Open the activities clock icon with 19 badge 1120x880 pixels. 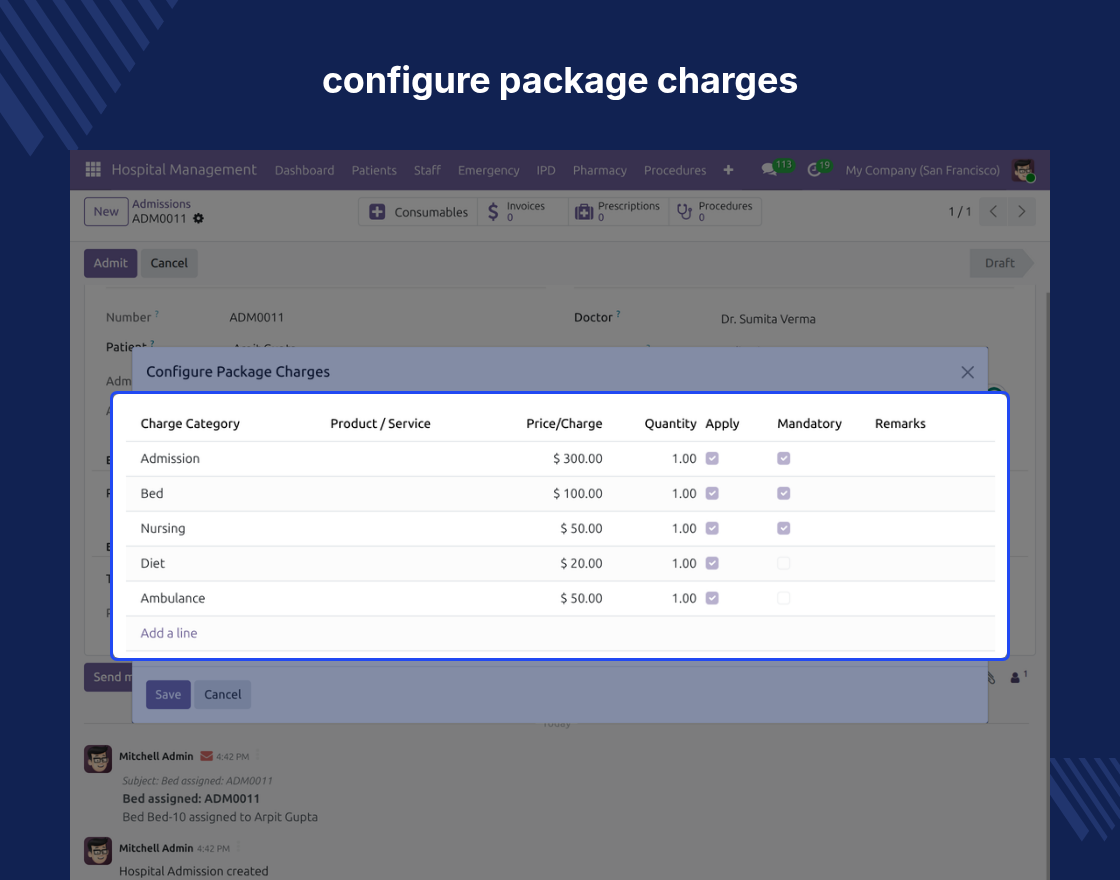[814, 170]
